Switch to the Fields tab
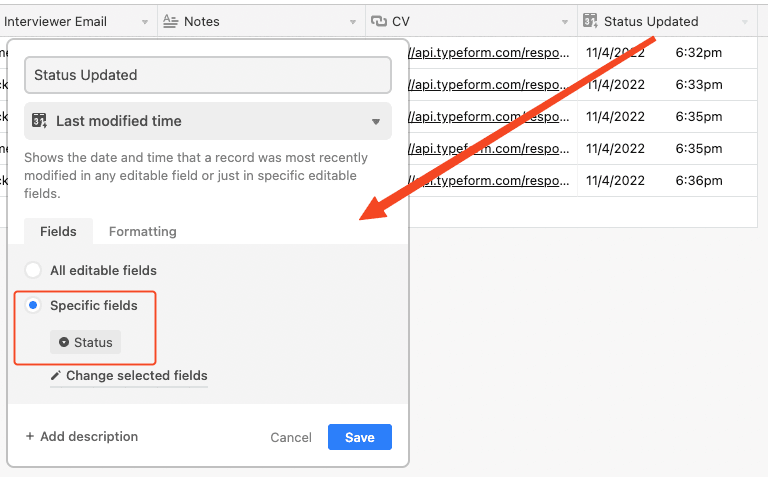 pyautogui.click(x=58, y=231)
